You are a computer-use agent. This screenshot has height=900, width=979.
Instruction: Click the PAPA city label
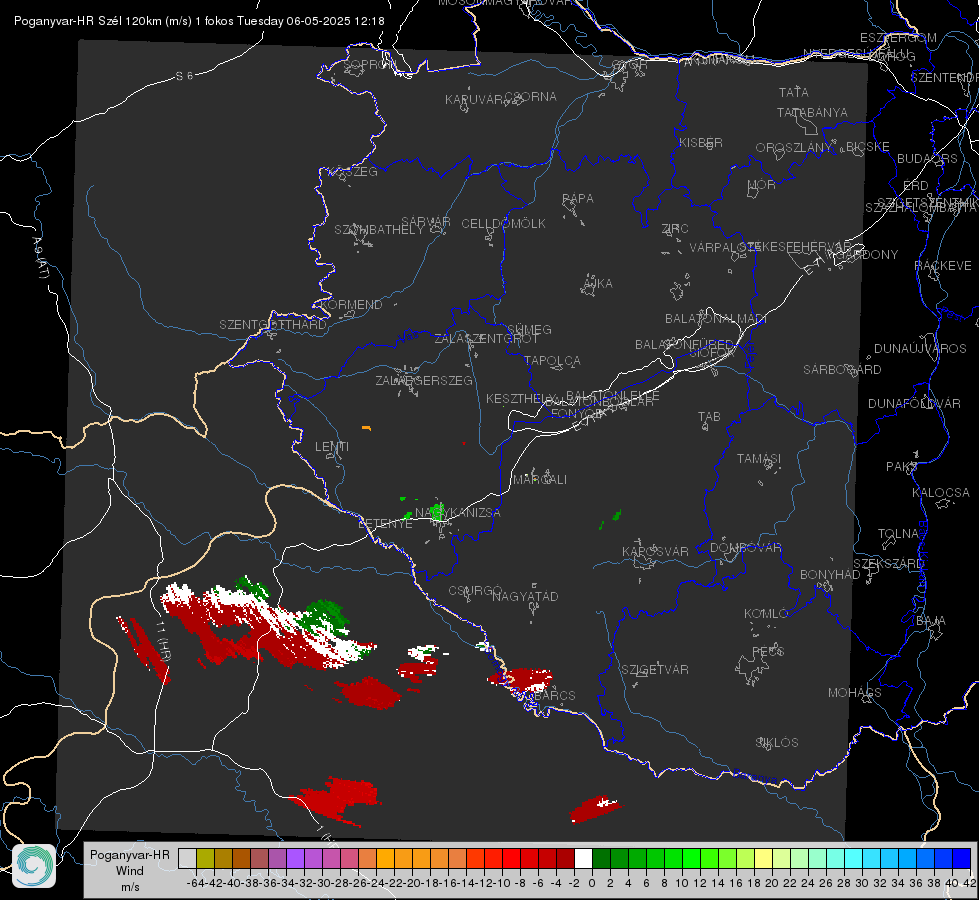click(578, 199)
